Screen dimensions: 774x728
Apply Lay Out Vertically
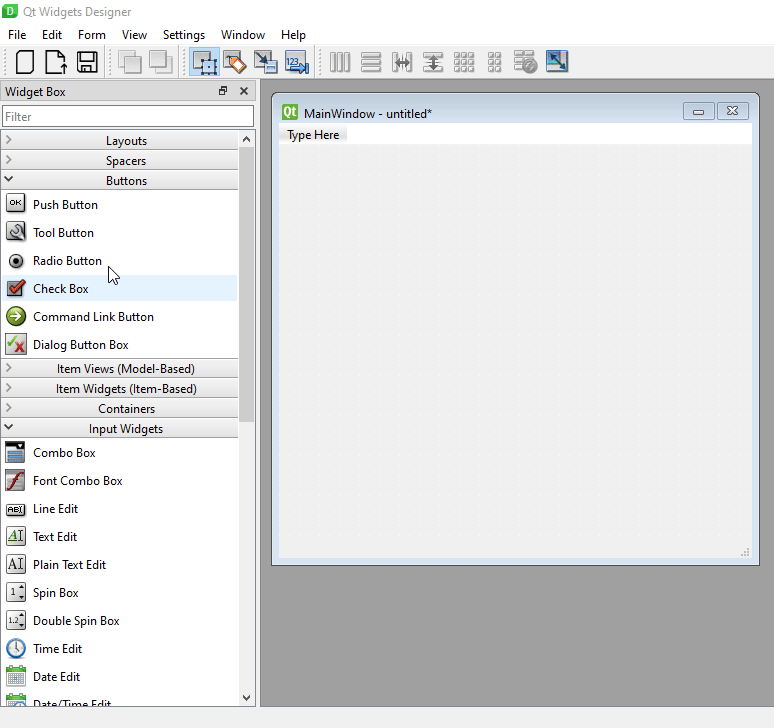(x=371, y=62)
